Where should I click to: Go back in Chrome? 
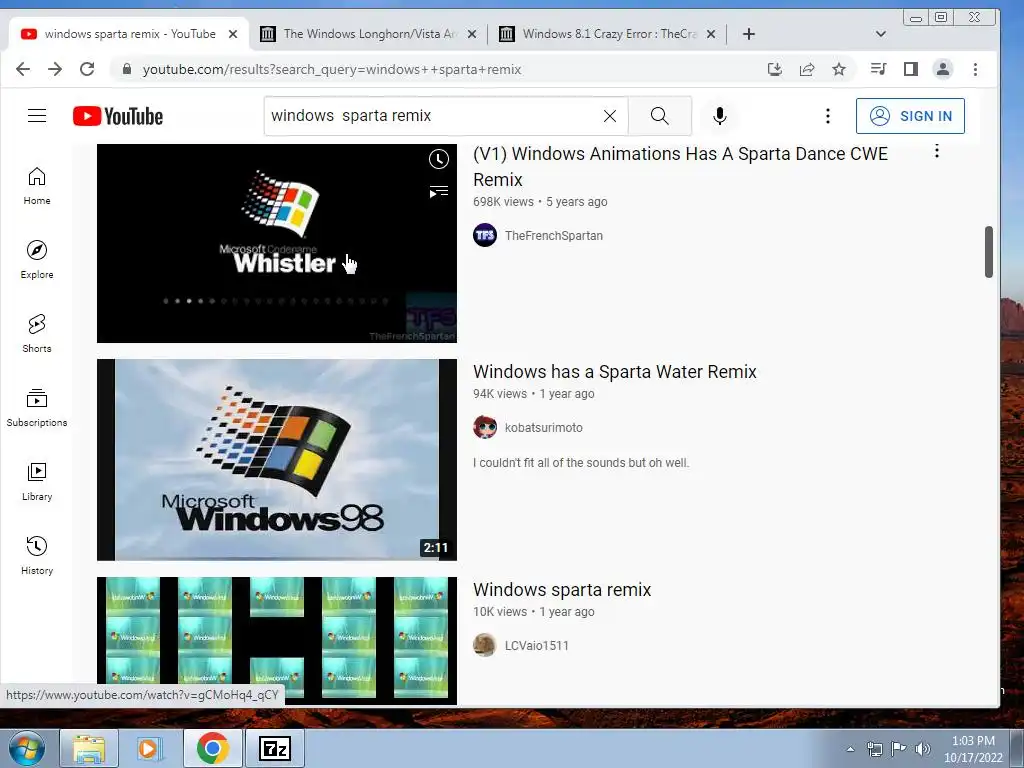[x=23, y=69]
